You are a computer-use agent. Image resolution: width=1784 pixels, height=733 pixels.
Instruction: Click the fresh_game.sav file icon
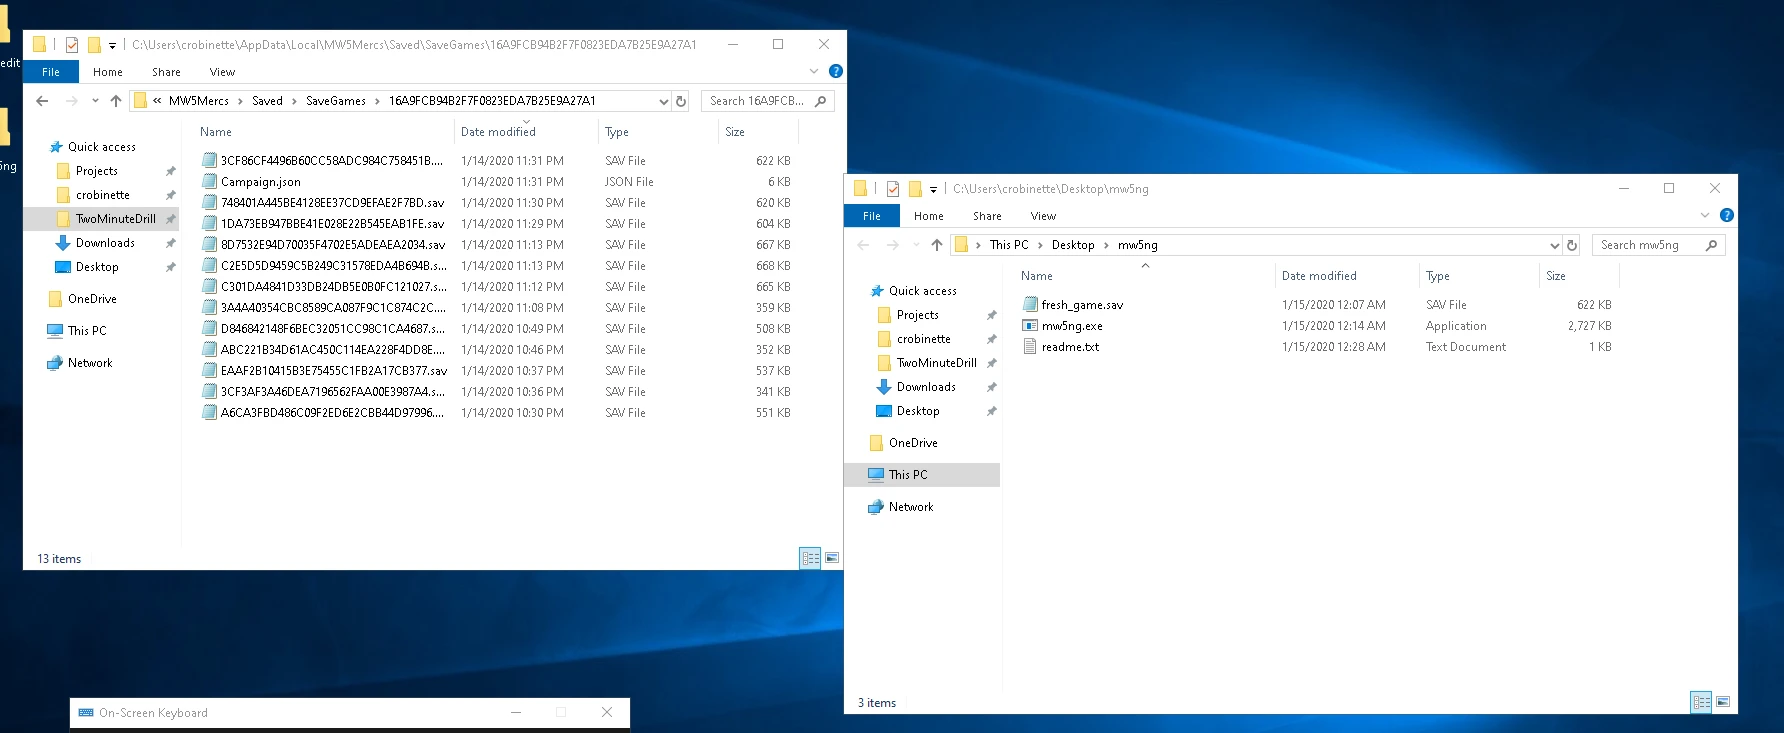pyautogui.click(x=1030, y=305)
